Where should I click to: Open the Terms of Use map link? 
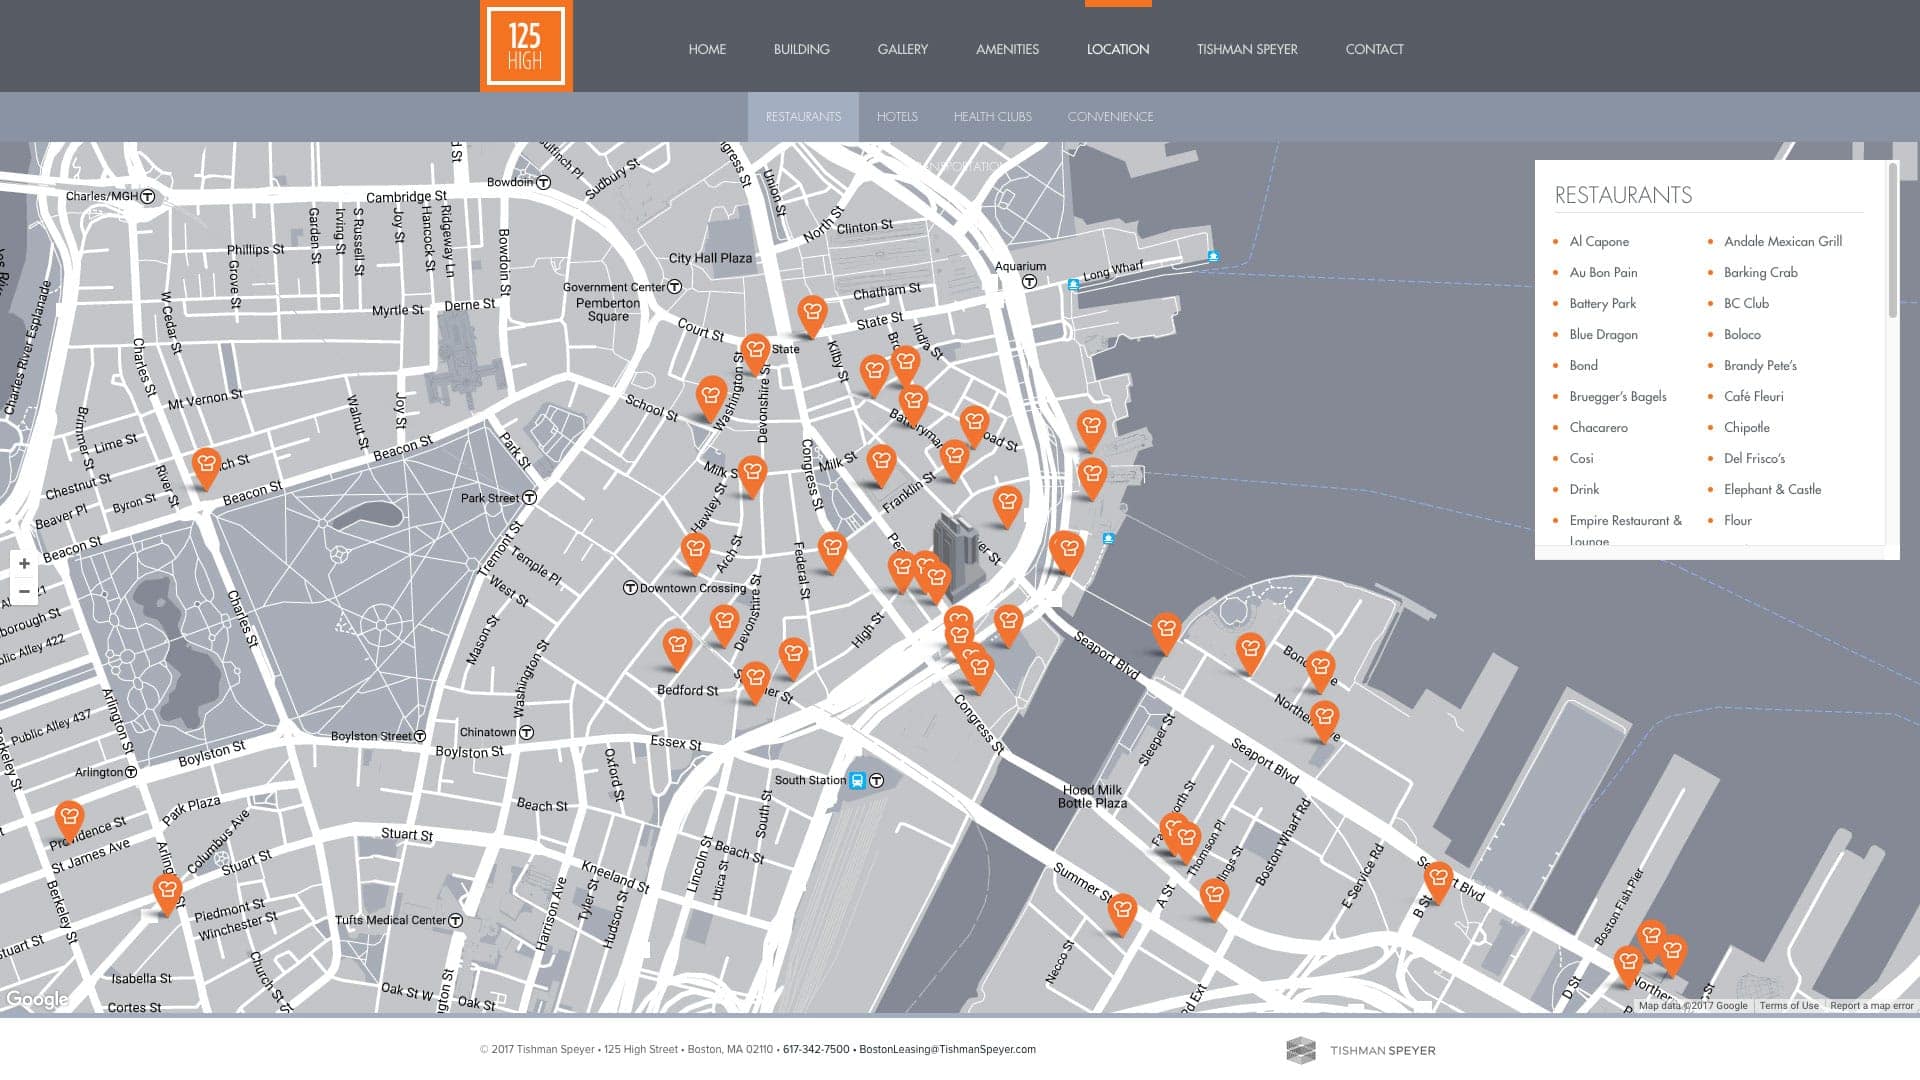1788,1006
